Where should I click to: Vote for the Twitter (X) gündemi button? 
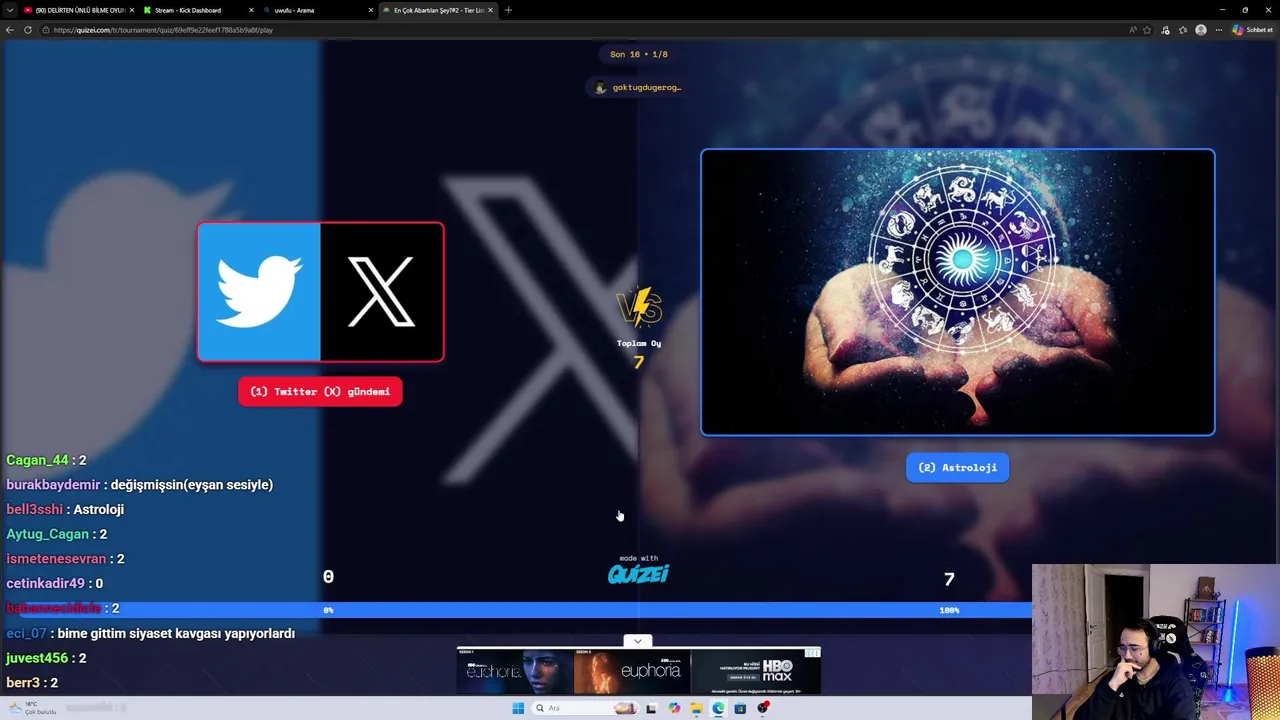[x=320, y=392]
